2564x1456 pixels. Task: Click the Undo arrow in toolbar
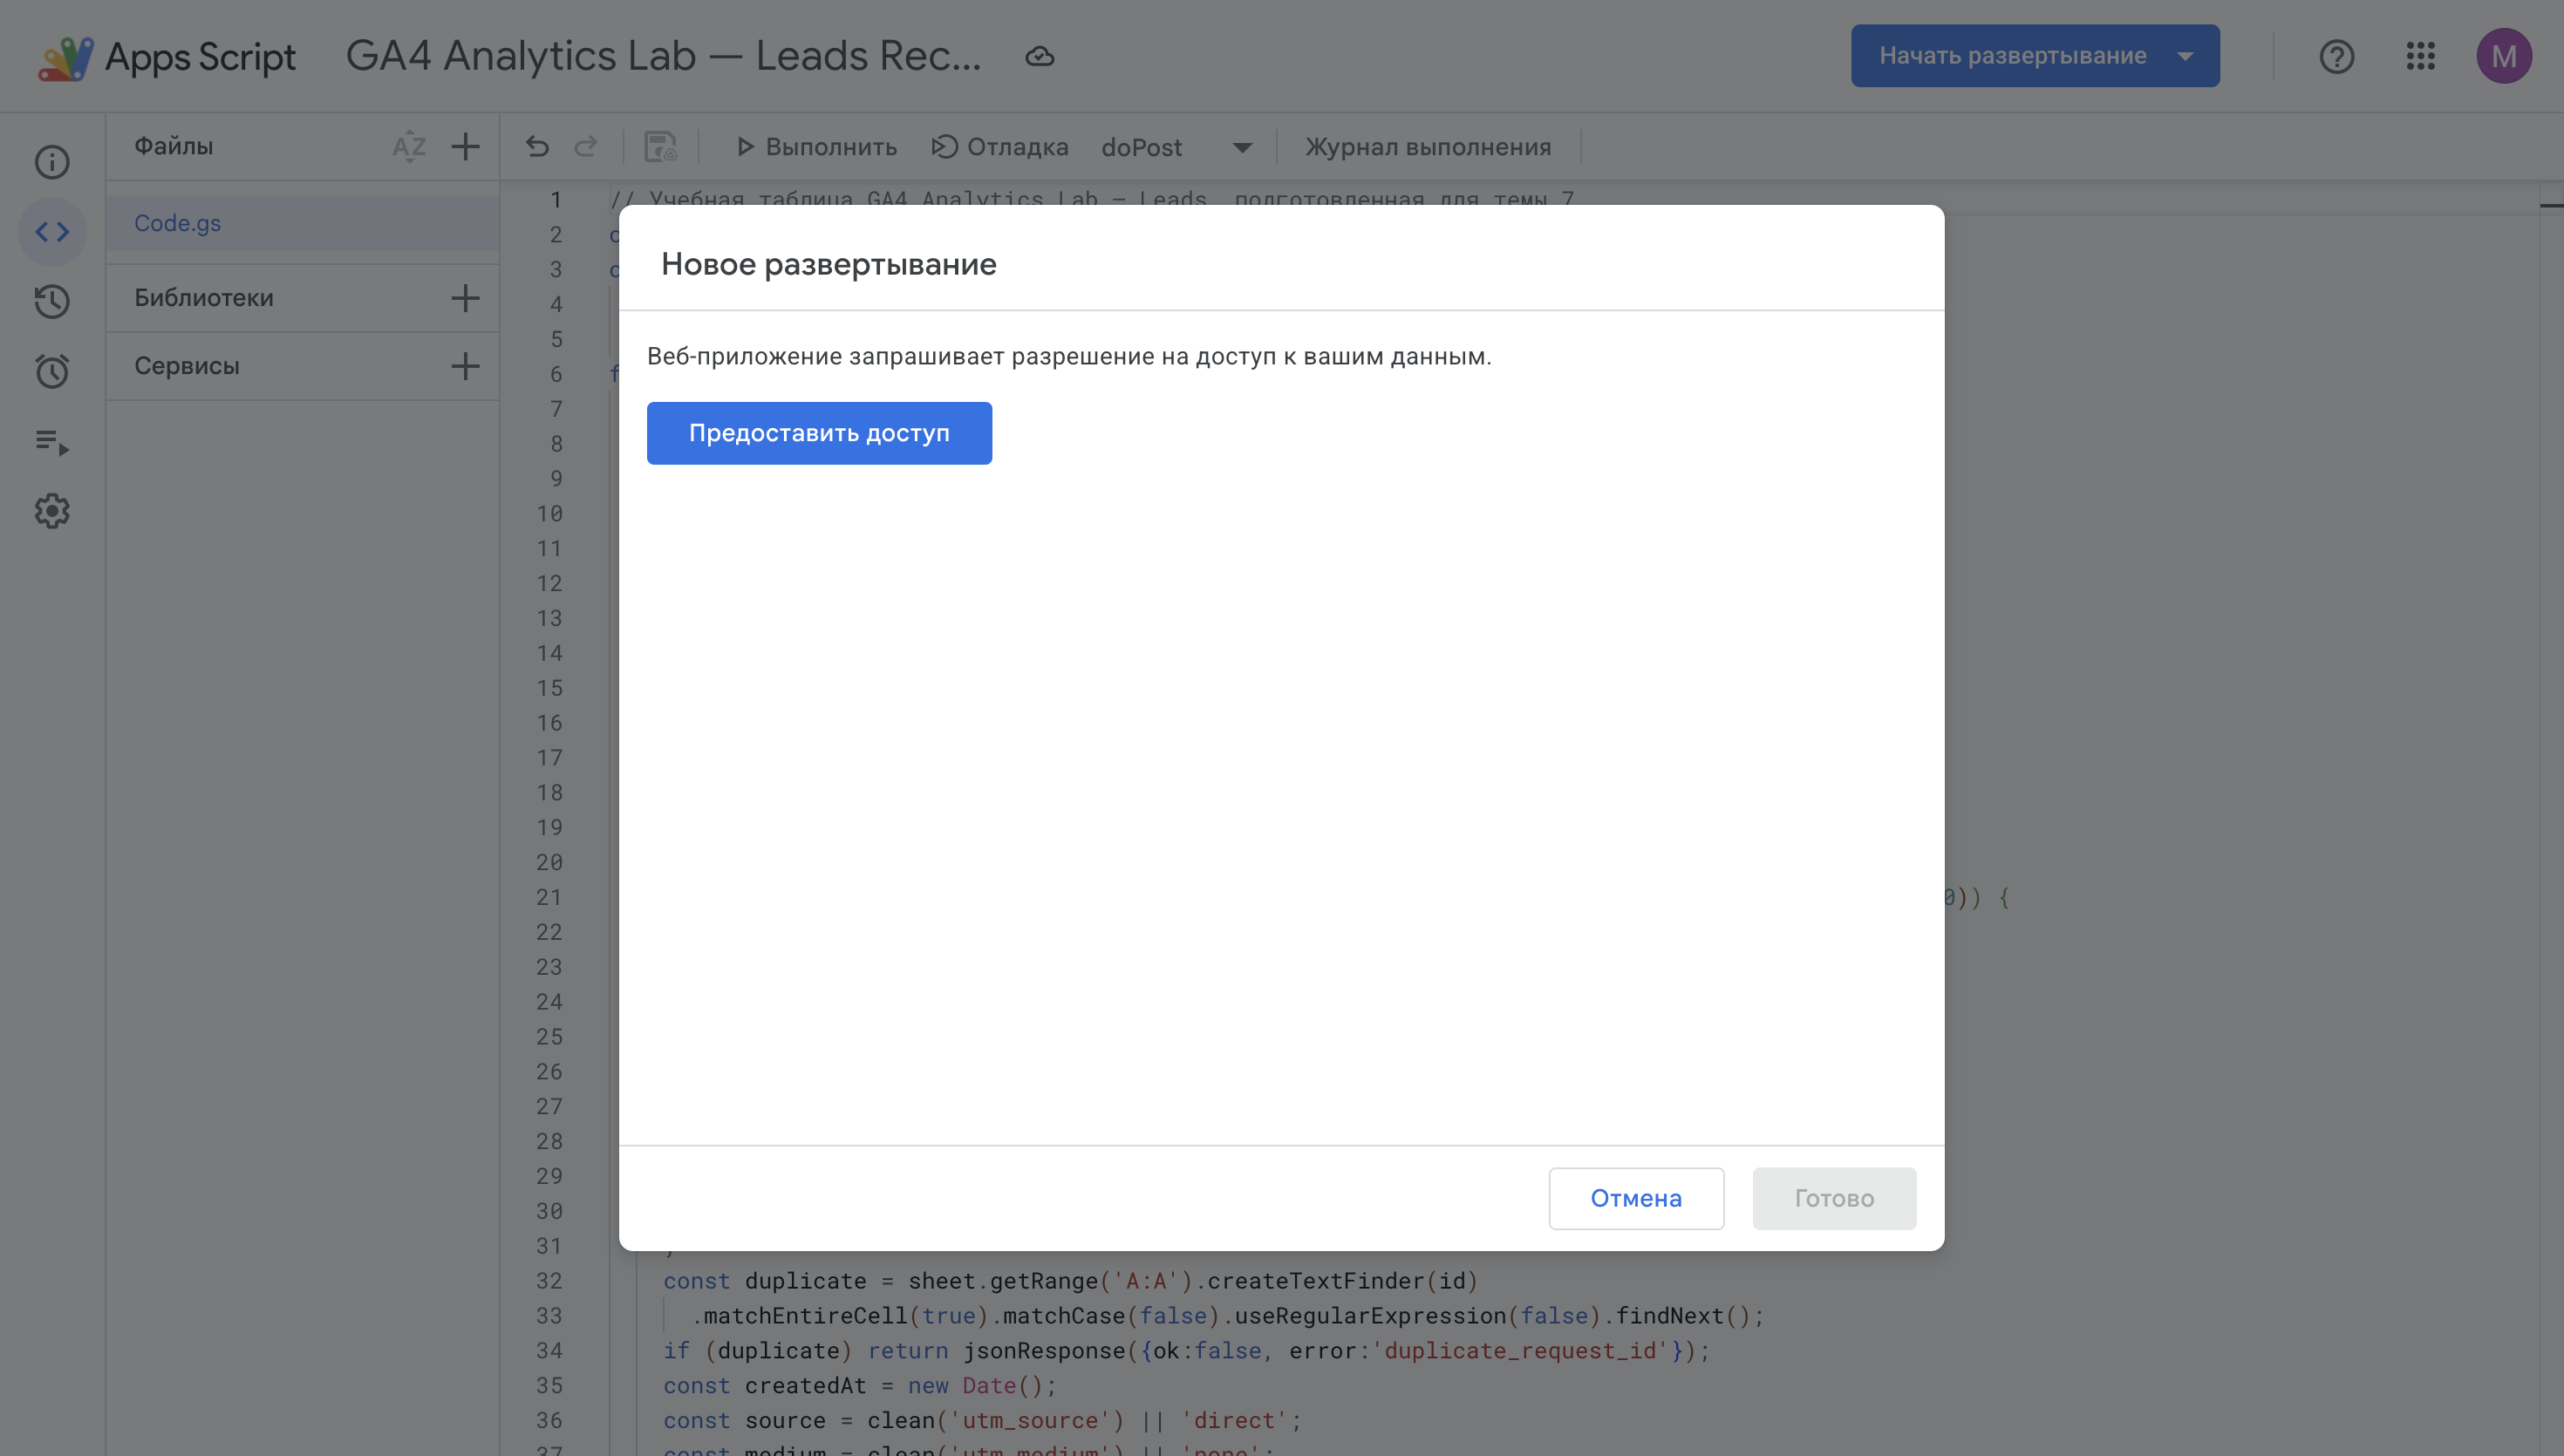tap(537, 147)
